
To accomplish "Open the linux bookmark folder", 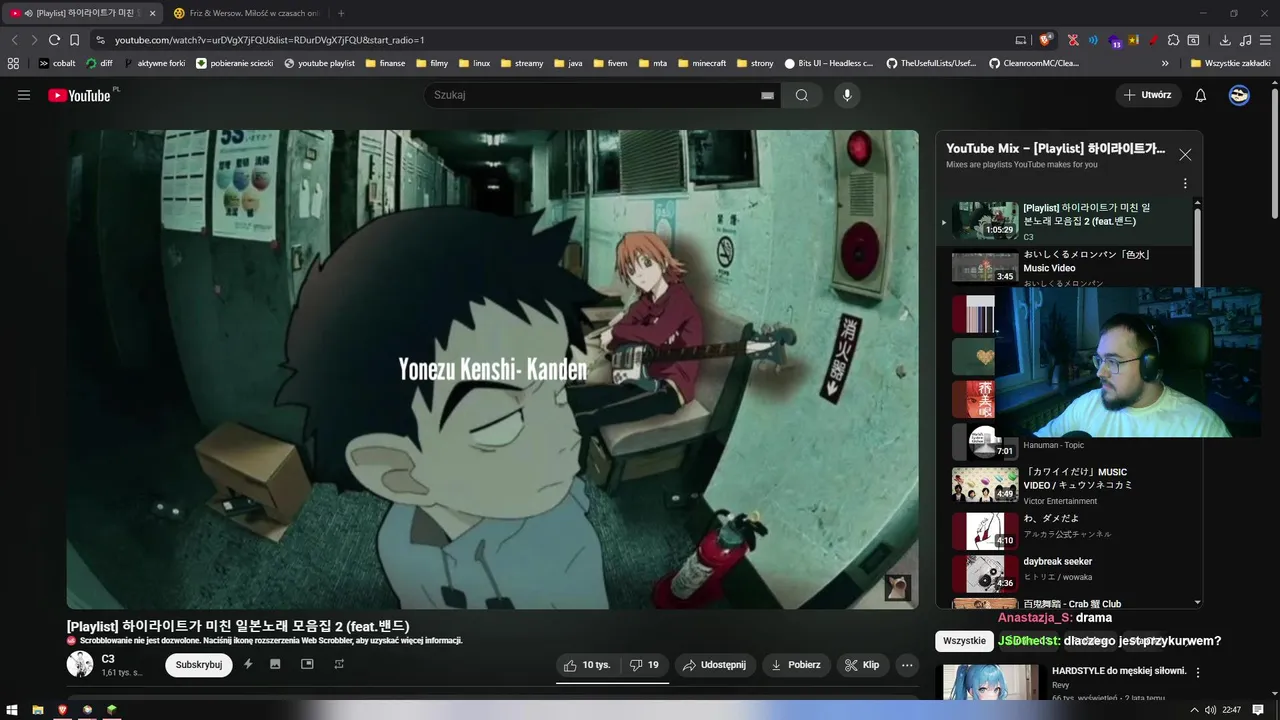I will pos(473,63).
